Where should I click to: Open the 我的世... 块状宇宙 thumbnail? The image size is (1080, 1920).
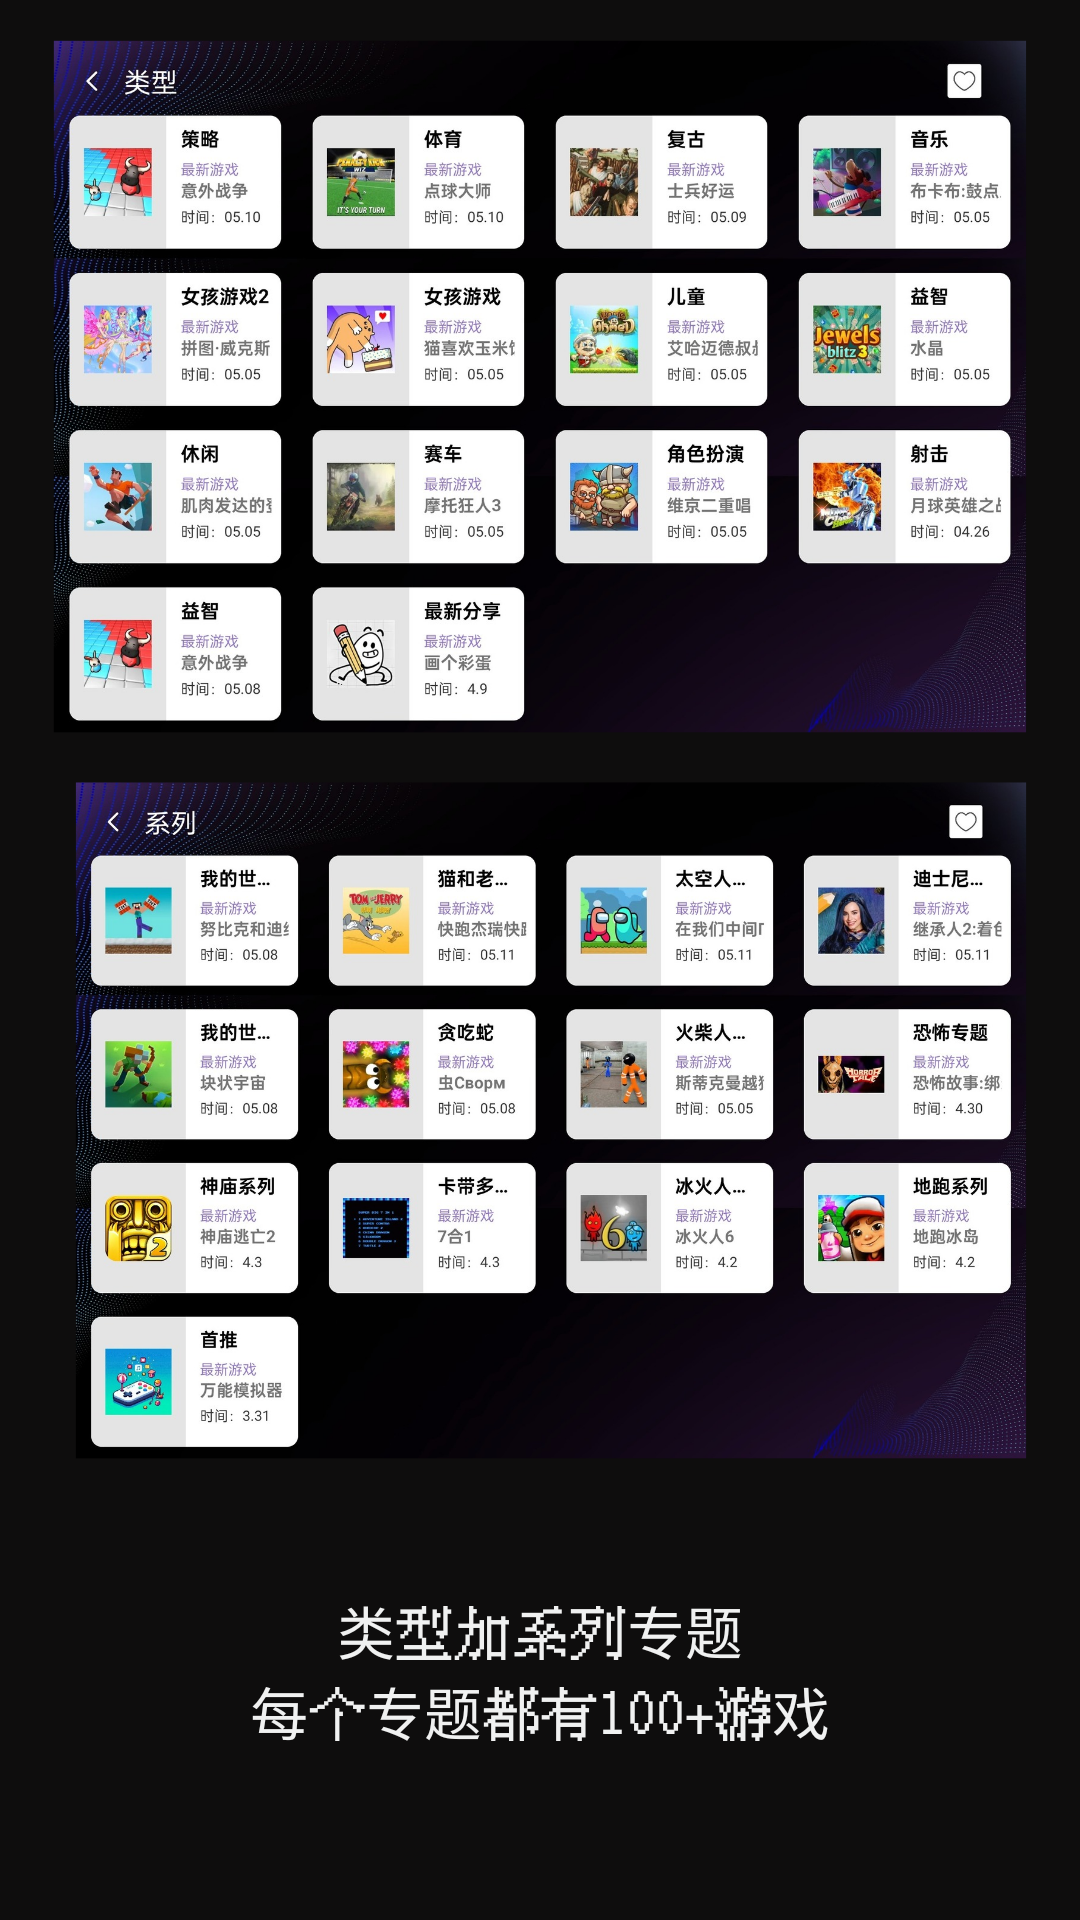click(139, 1074)
